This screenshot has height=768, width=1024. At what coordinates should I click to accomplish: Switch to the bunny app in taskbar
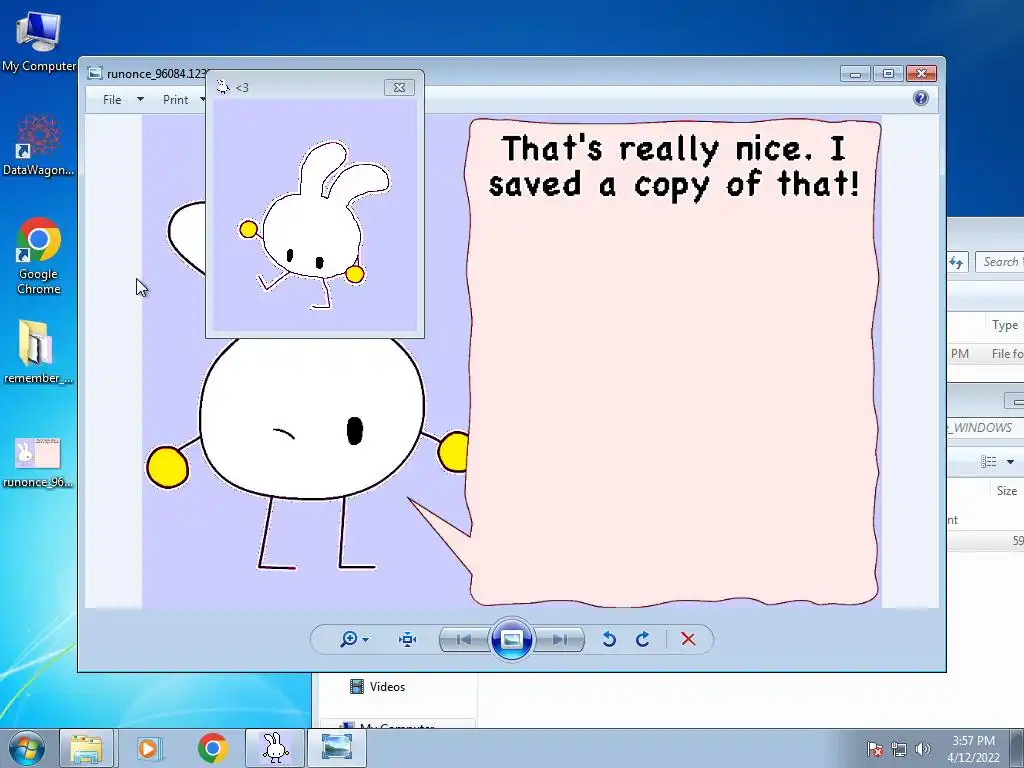point(275,748)
